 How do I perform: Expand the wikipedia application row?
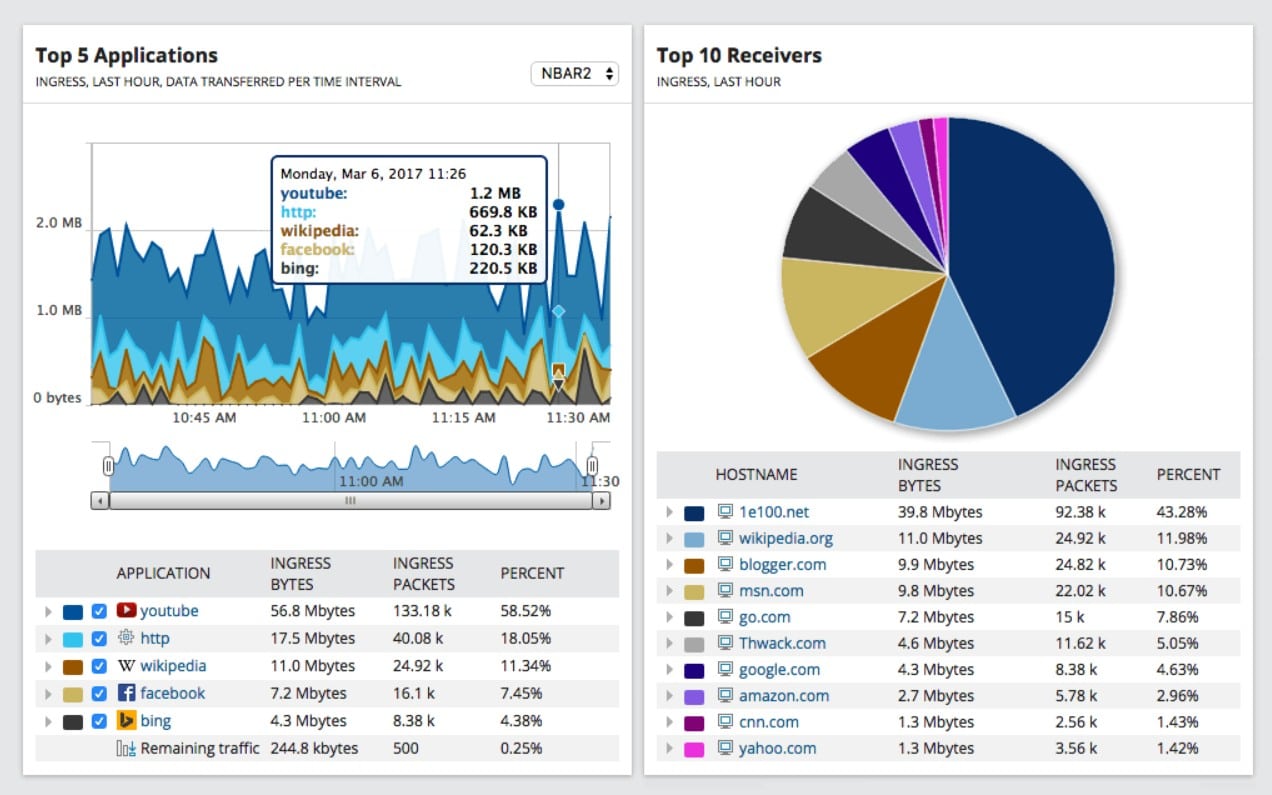47,666
